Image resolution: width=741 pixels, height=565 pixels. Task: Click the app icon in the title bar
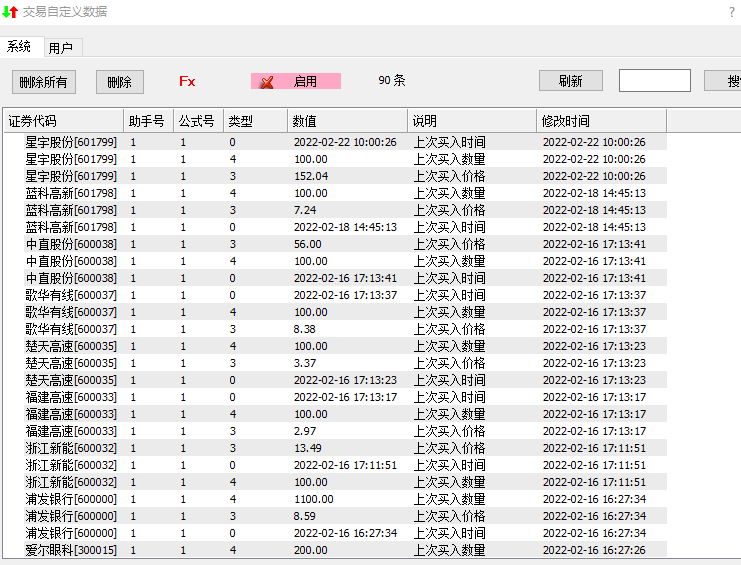tap(10, 12)
